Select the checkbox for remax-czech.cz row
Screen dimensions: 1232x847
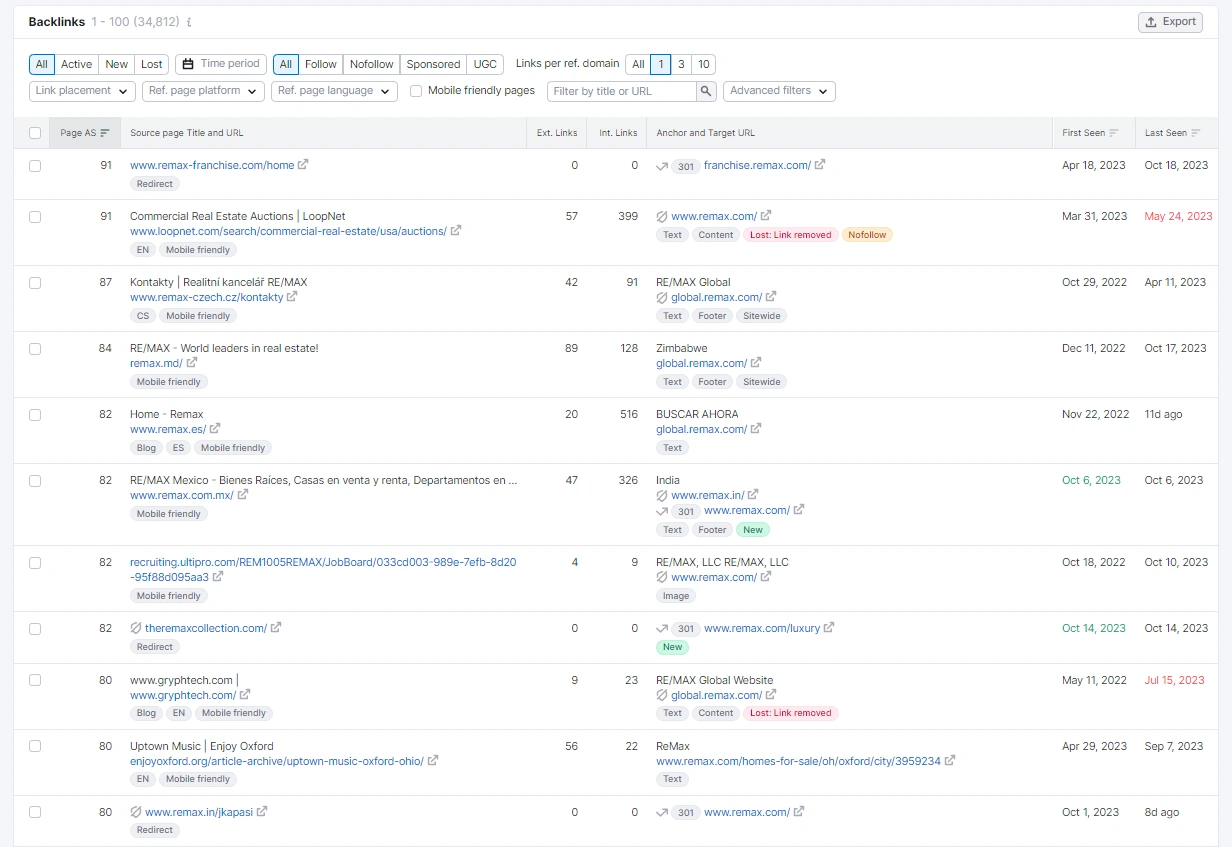pos(35,283)
